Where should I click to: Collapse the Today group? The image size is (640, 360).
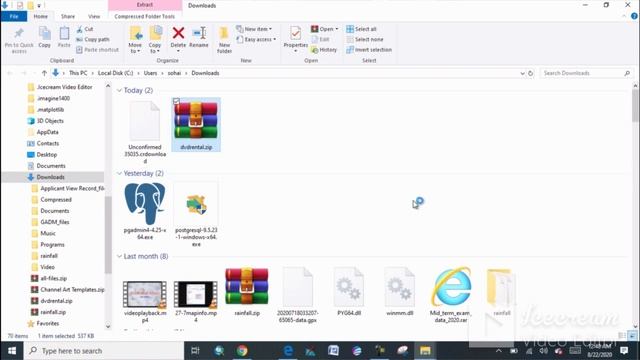click(x=119, y=90)
